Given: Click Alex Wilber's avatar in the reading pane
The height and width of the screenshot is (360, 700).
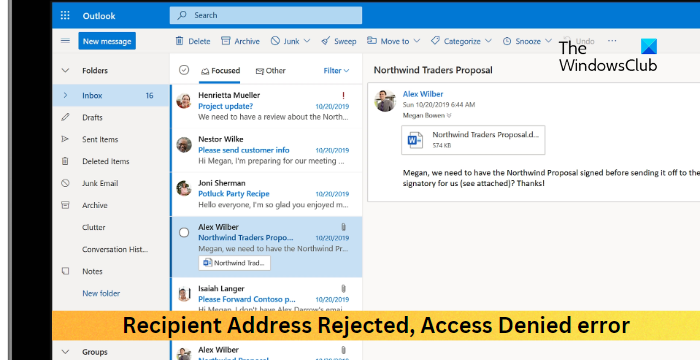Looking at the screenshot, I should tap(385, 101).
